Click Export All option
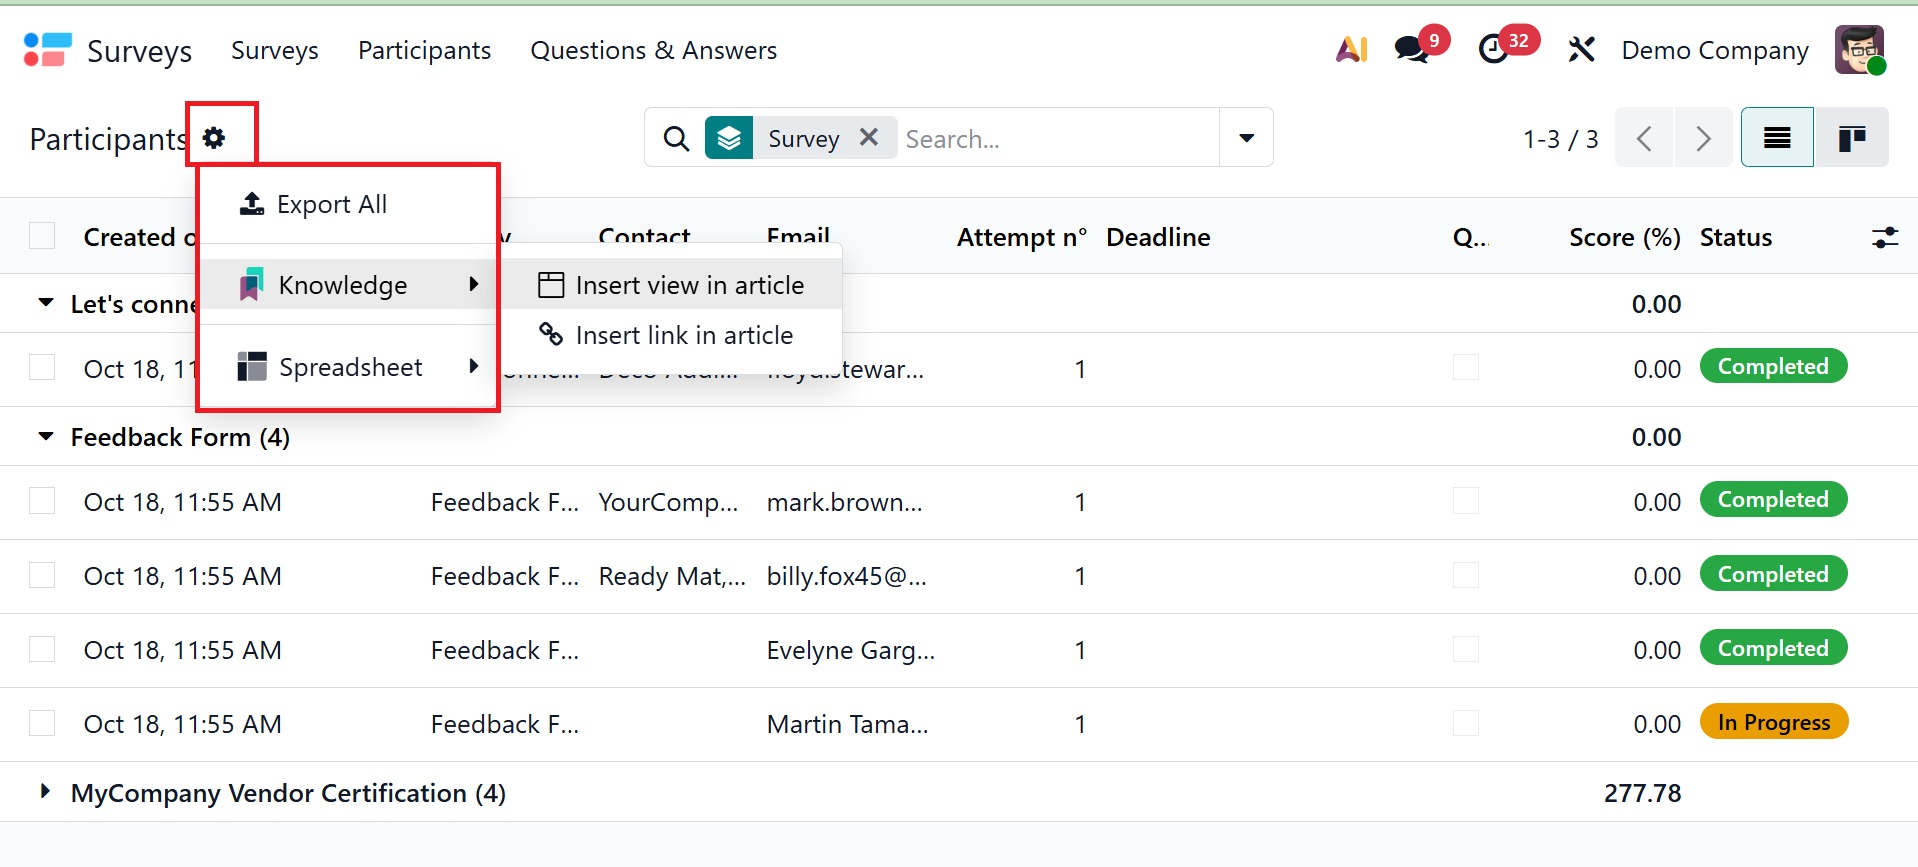Image resolution: width=1918 pixels, height=867 pixels. click(331, 205)
